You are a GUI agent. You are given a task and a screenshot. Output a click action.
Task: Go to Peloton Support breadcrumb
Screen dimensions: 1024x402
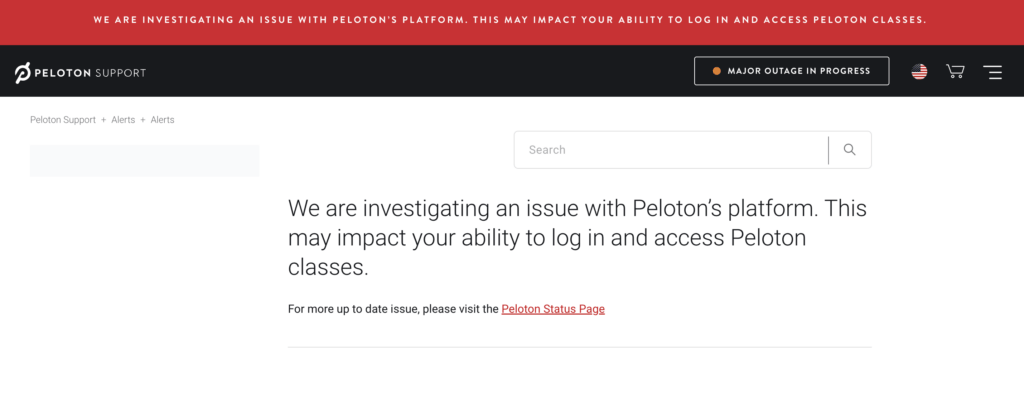[x=63, y=120]
